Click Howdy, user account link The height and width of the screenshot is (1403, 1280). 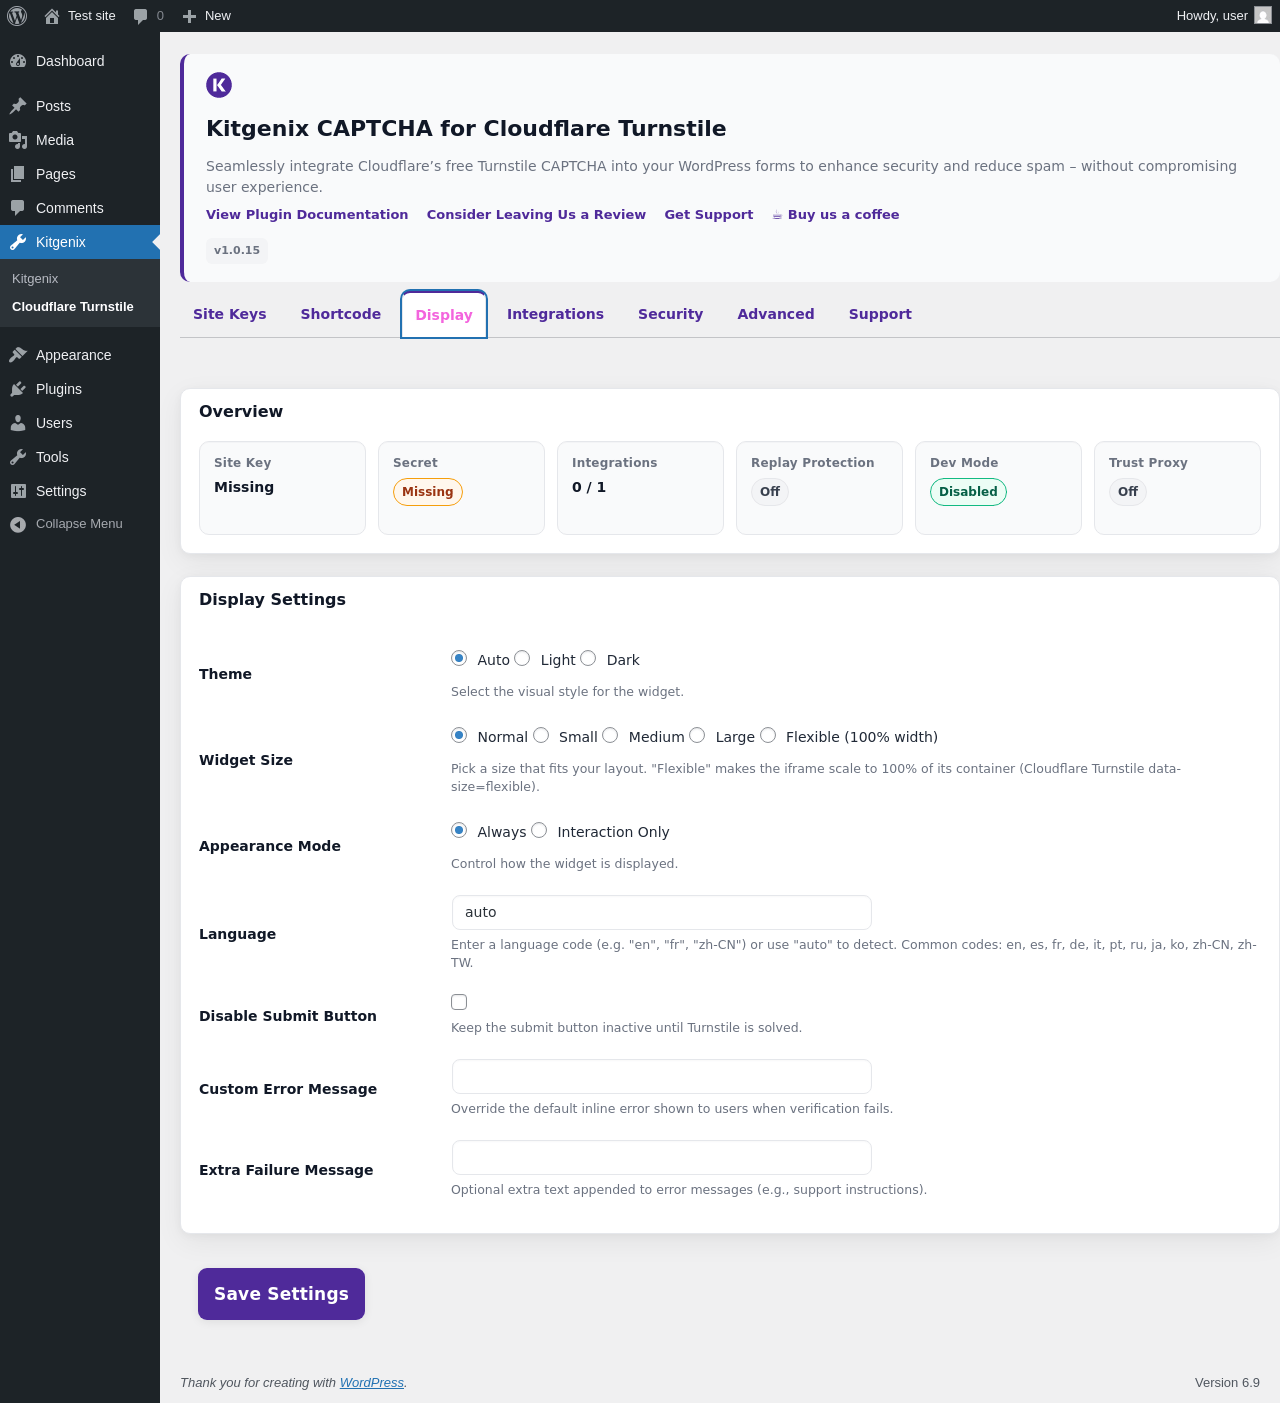click(1224, 16)
